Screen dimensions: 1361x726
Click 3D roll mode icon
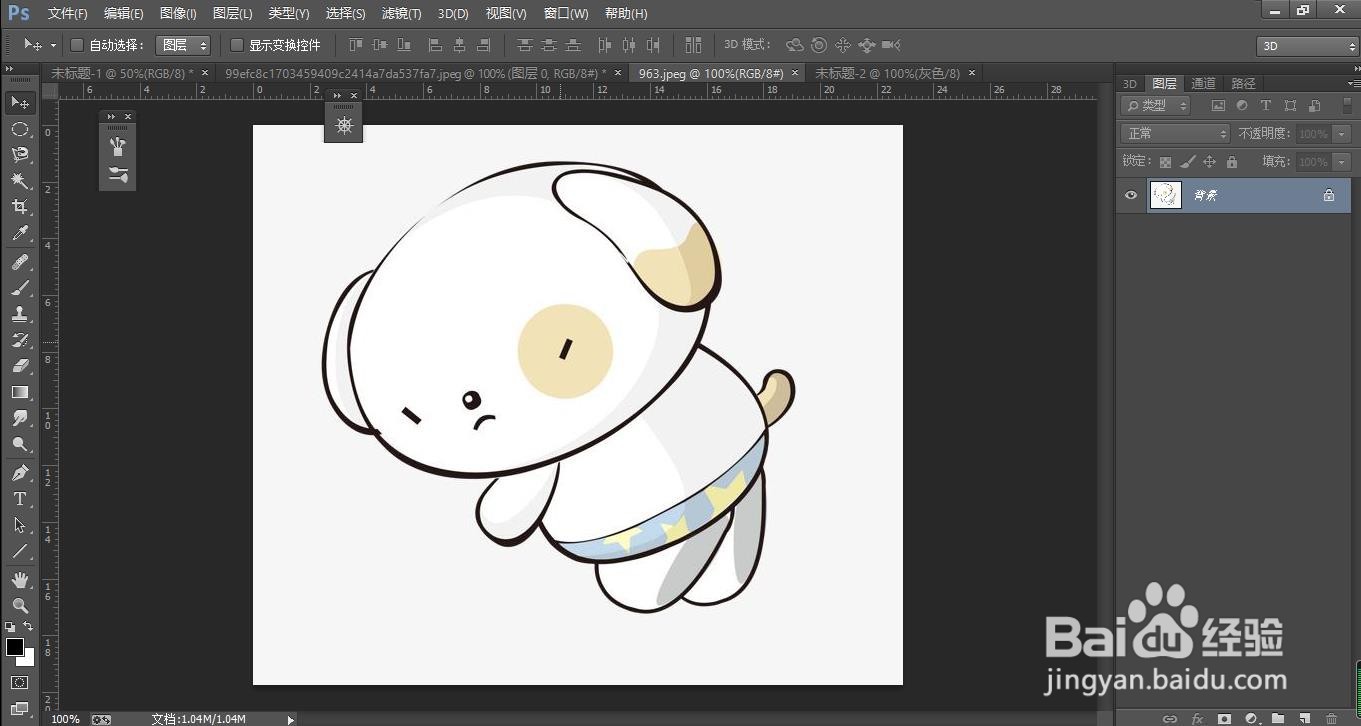tap(819, 45)
